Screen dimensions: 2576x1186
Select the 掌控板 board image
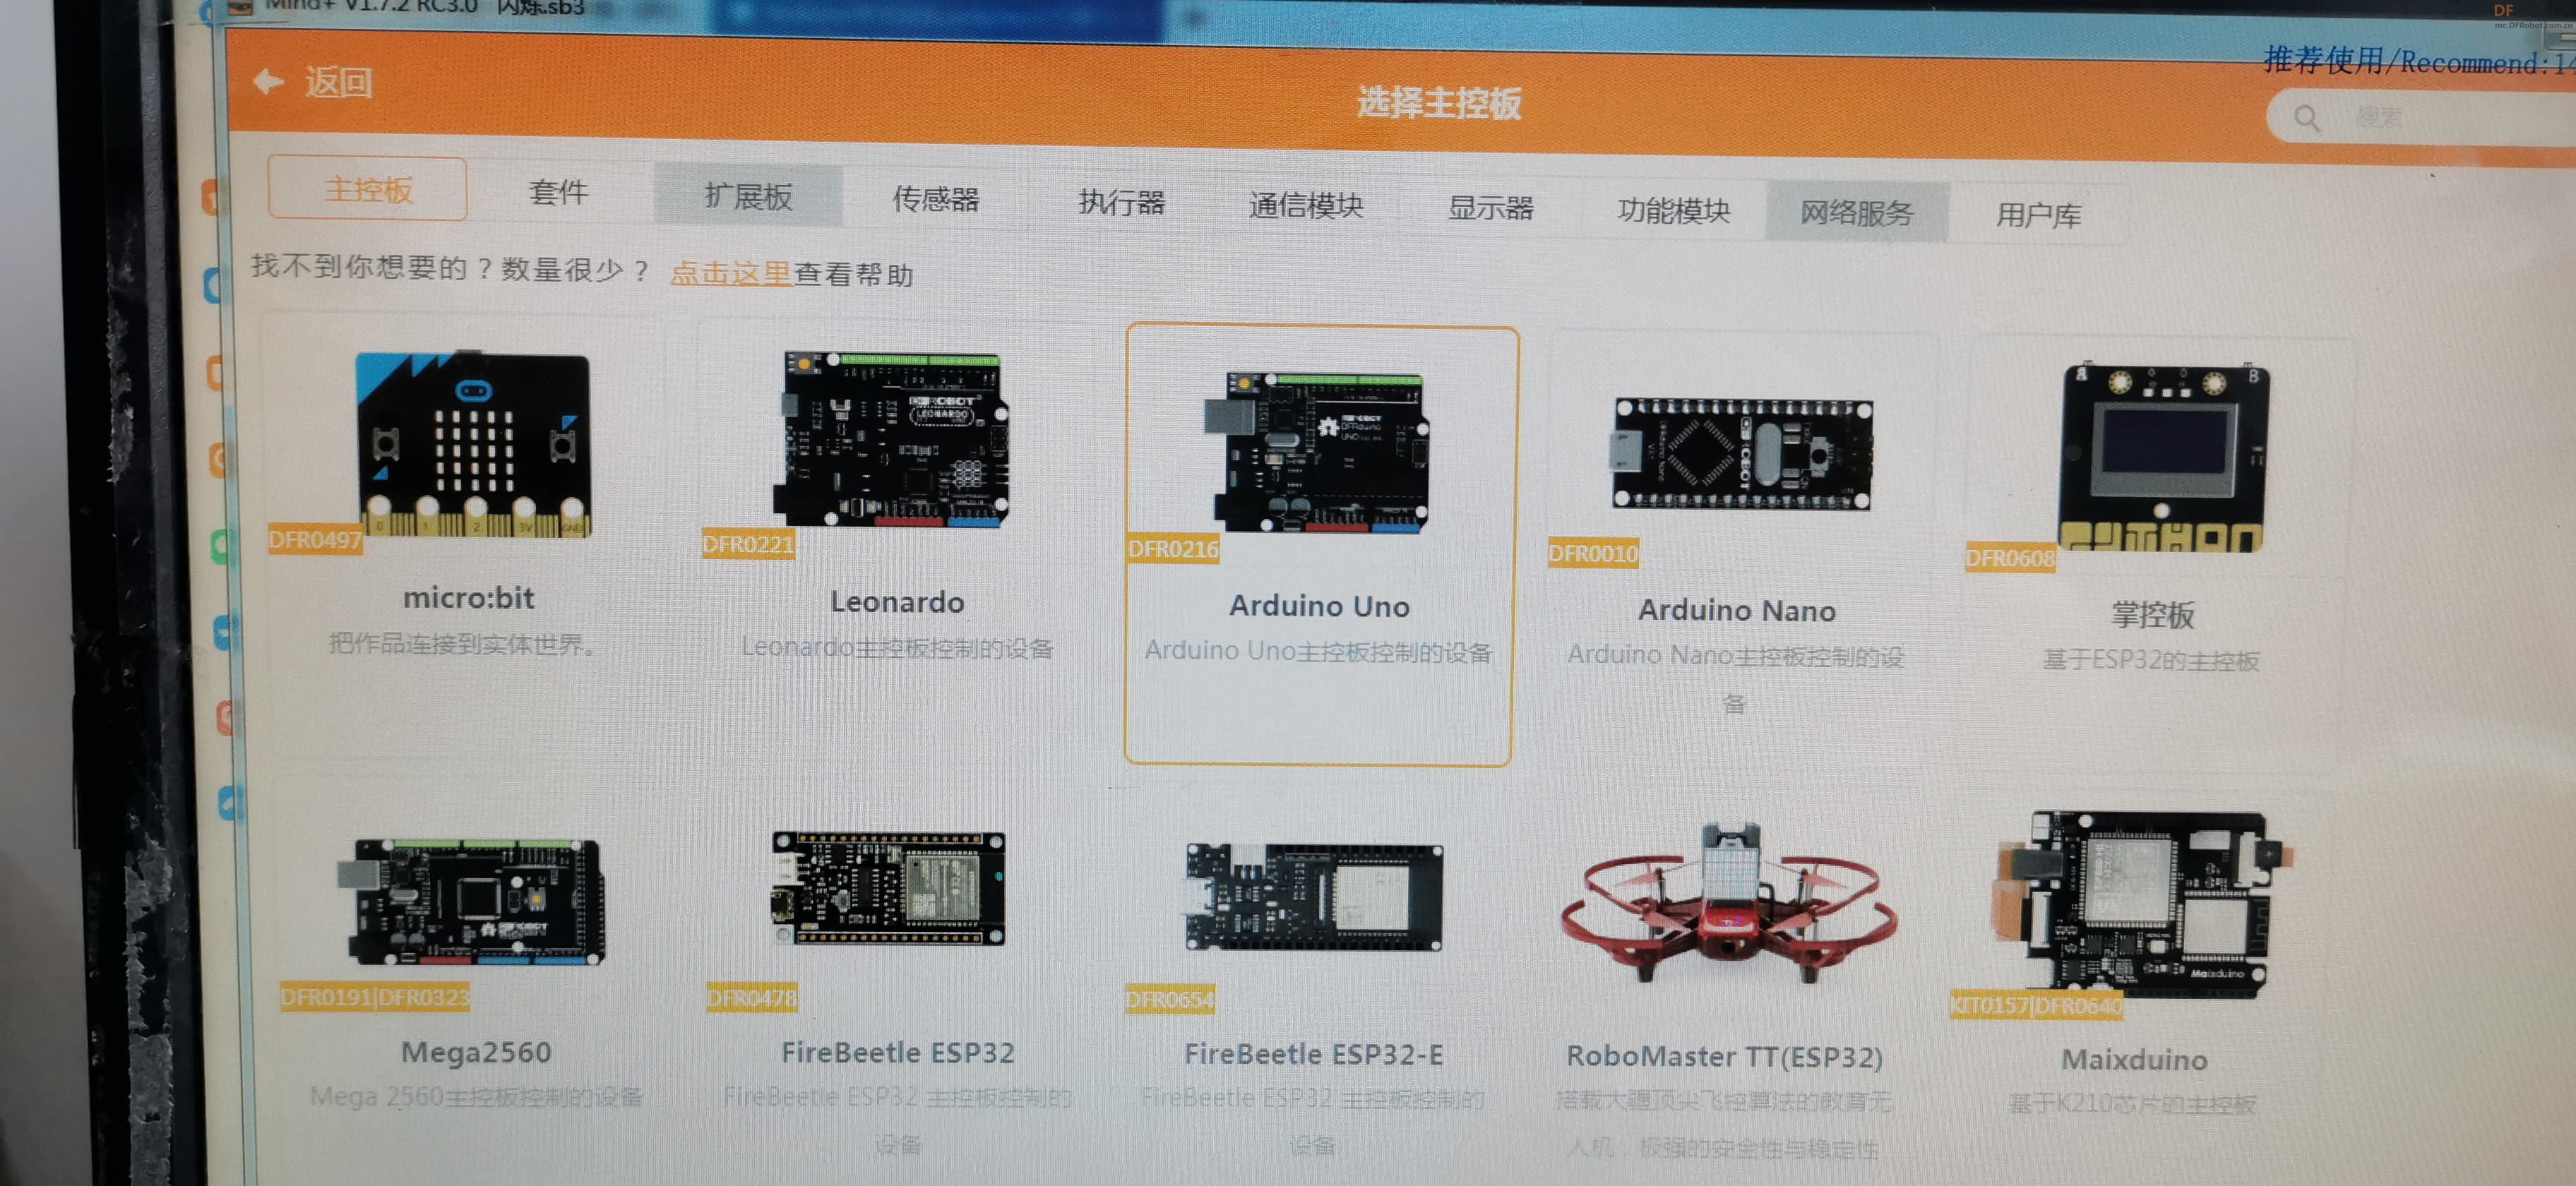point(2164,457)
